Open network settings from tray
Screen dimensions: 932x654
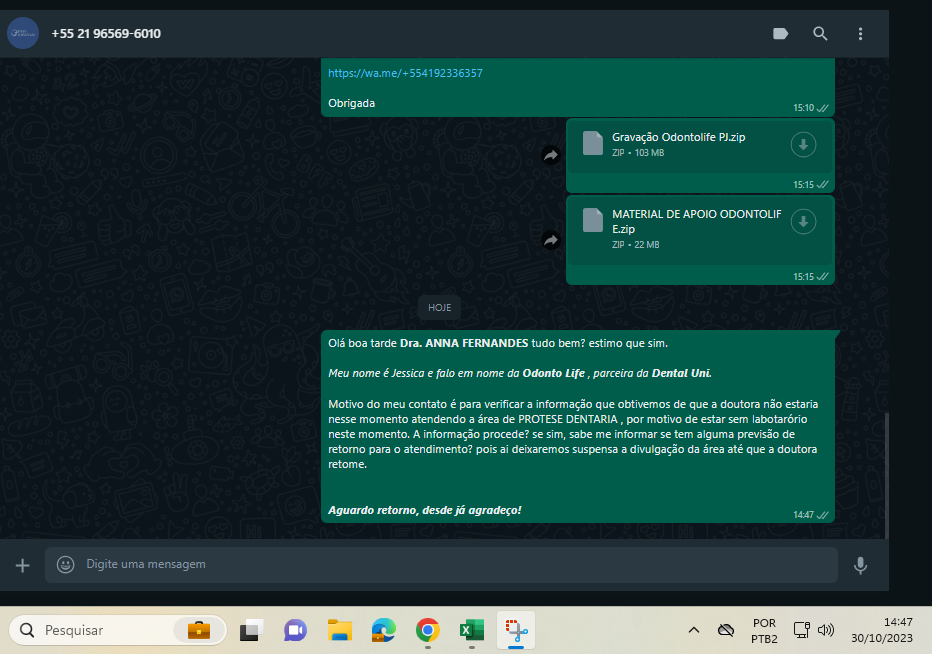tap(801, 630)
